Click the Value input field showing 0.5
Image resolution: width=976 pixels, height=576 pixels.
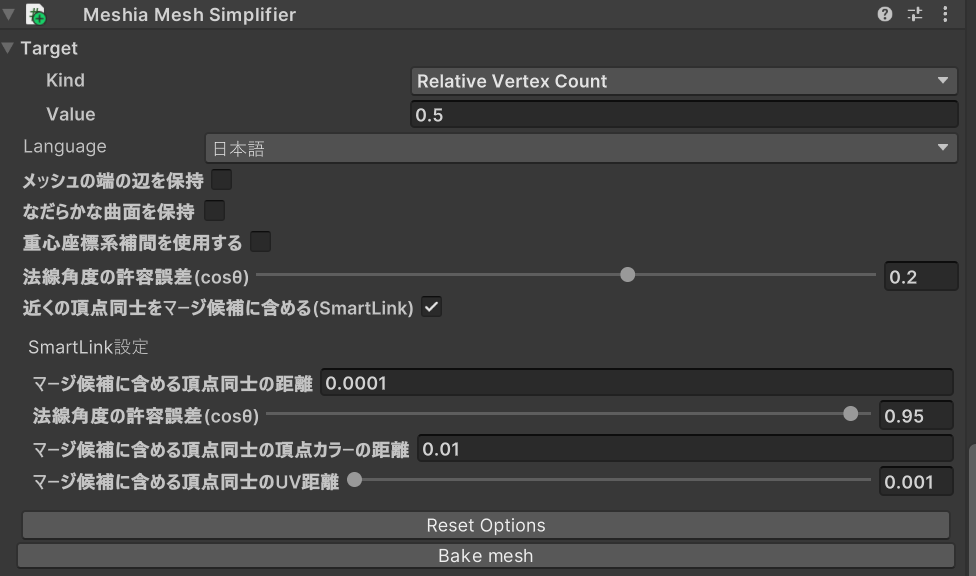coord(684,115)
